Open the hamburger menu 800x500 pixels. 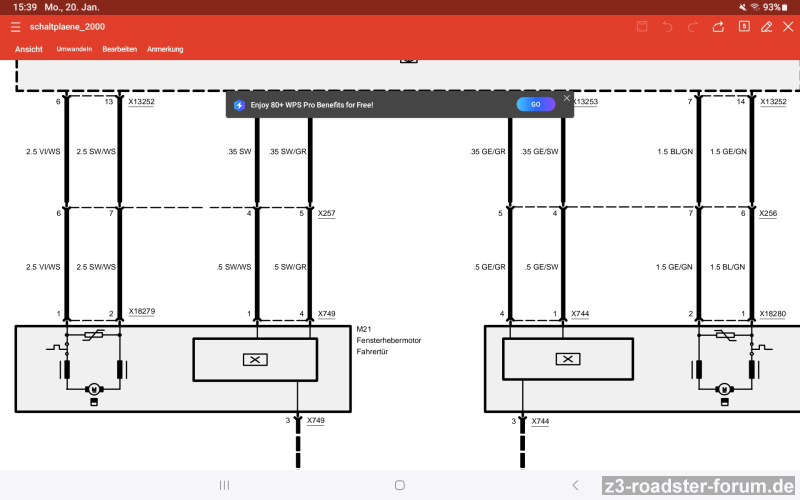pos(15,27)
